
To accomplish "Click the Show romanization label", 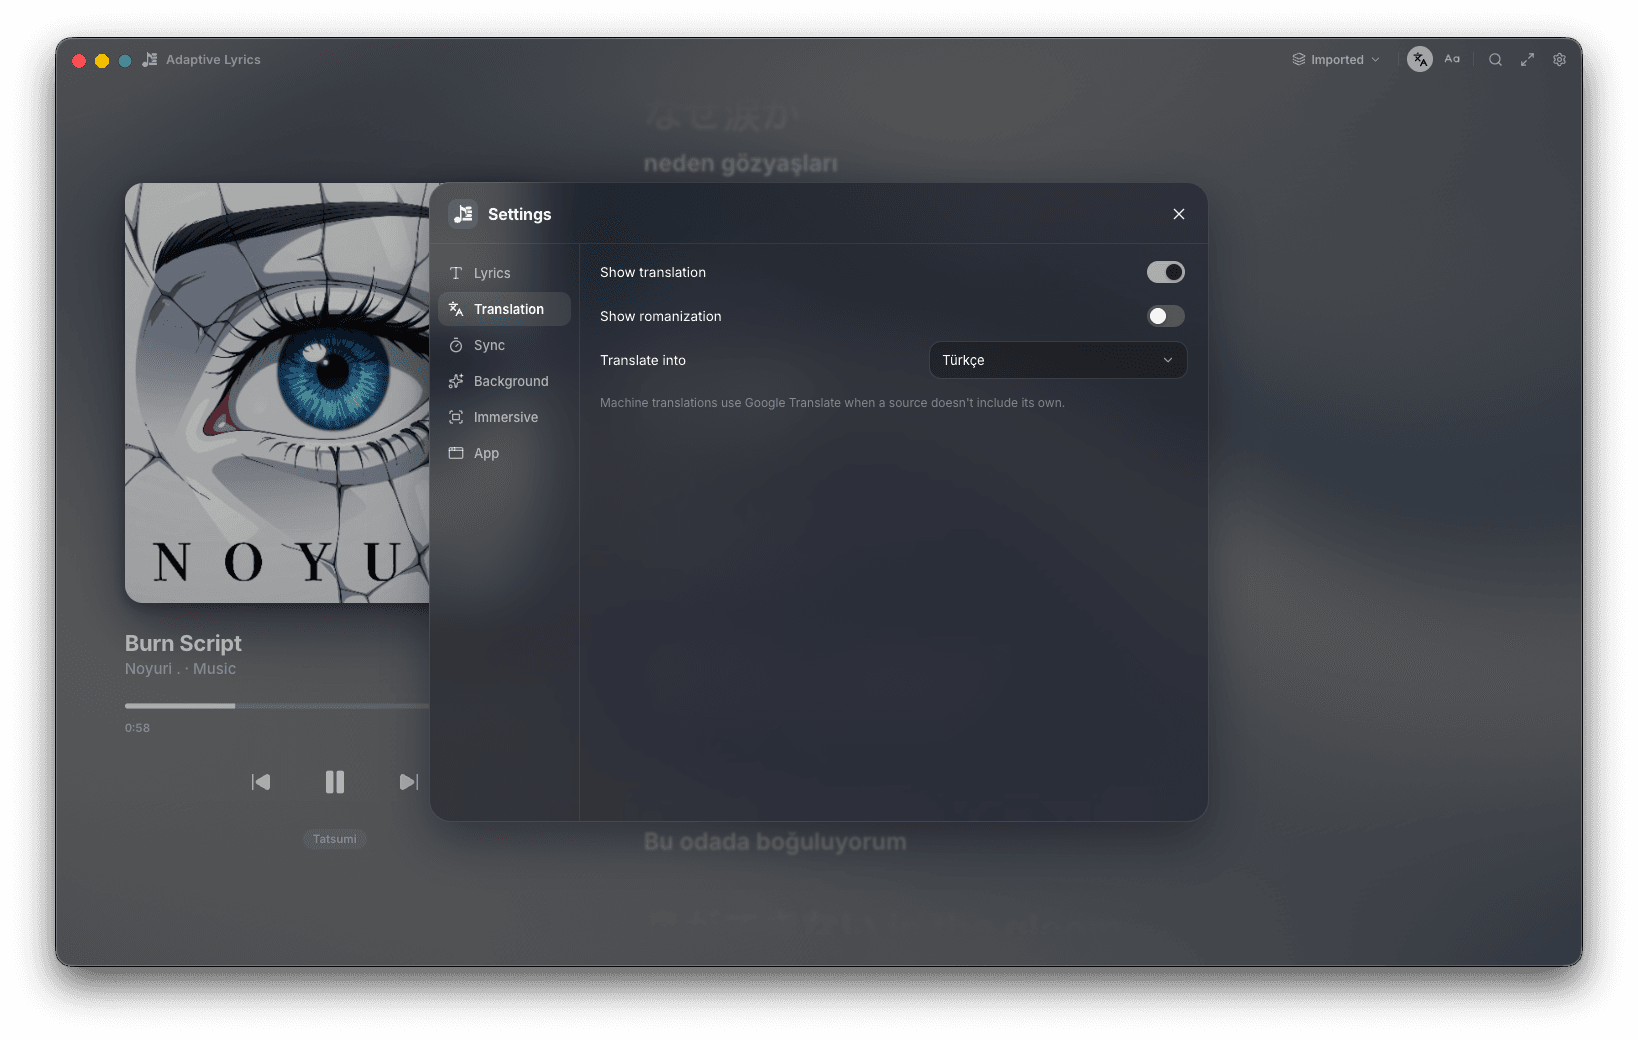I will pos(660,316).
